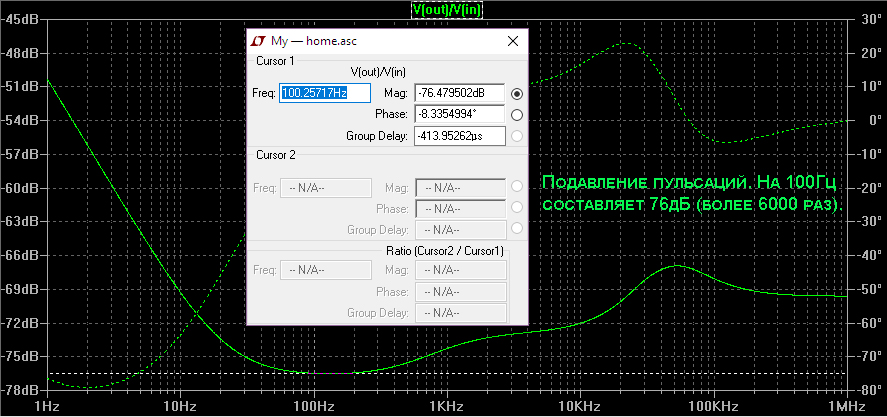Click the Cursor 1 Freq input field
The width and height of the screenshot is (887, 417).
click(x=325, y=93)
